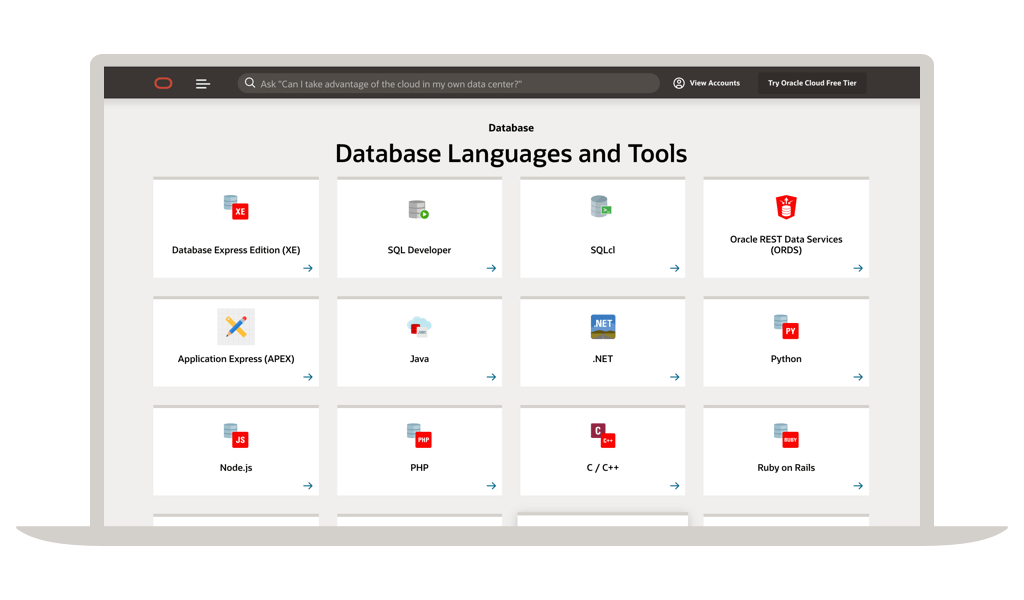1024x600 pixels.
Task: Open View Accounts link
Action: [714, 83]
